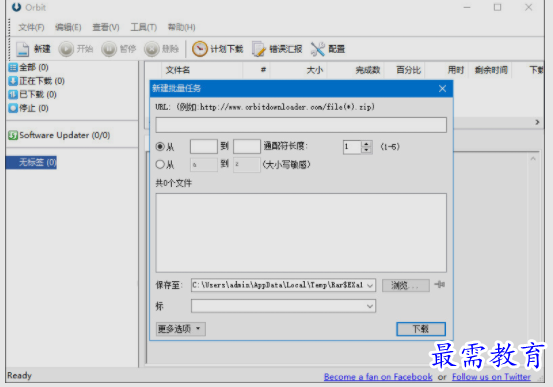The width and height of the screenshot is (553, 387).
Task: Open Become a fan on Facebook link
Action: click(378, 377)
